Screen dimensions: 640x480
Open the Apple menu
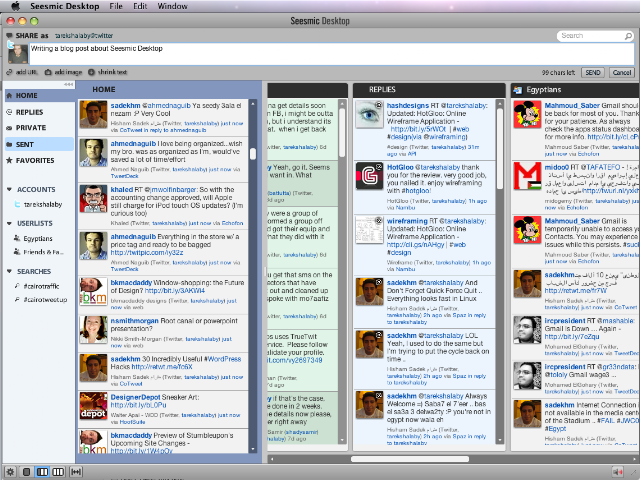tap(16, 6)
